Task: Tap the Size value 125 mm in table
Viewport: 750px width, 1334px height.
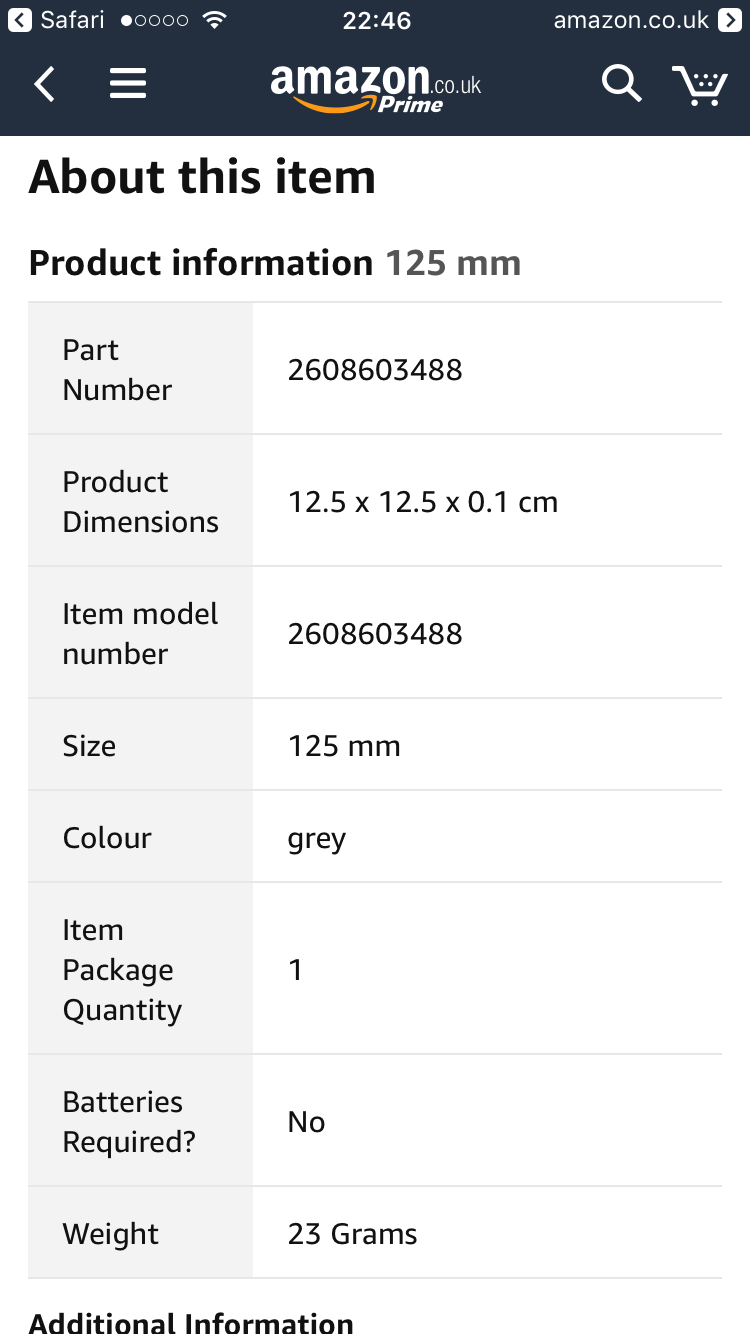Action: 344,746
